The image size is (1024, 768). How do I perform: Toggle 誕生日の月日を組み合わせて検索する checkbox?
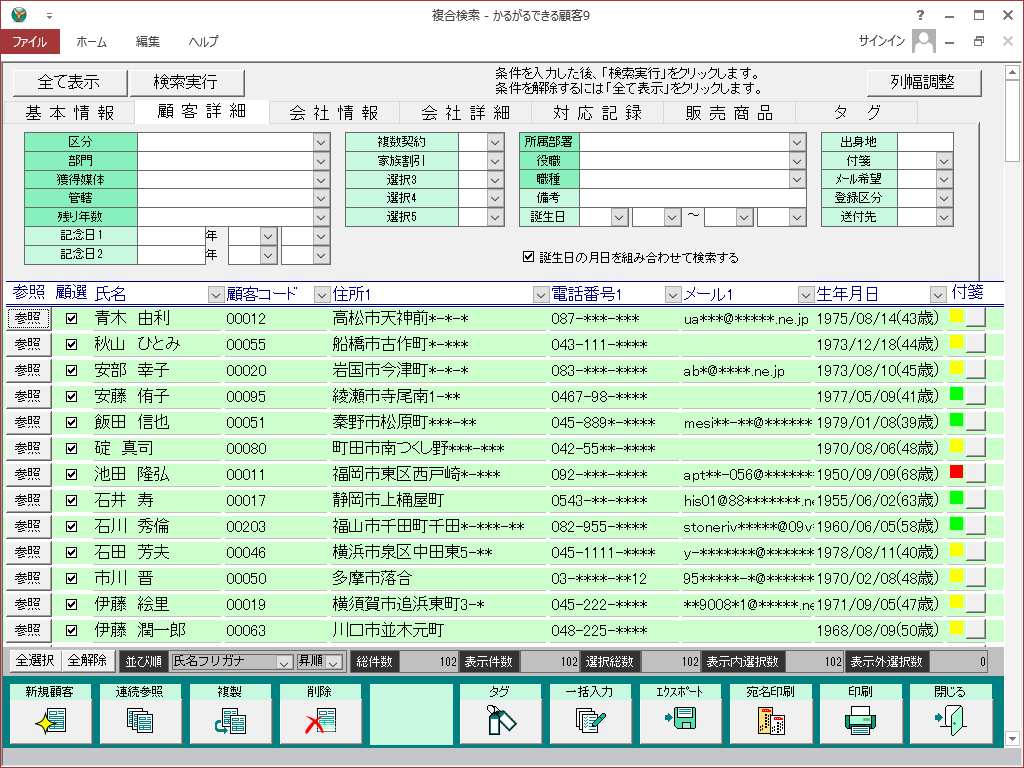[529, 257]
